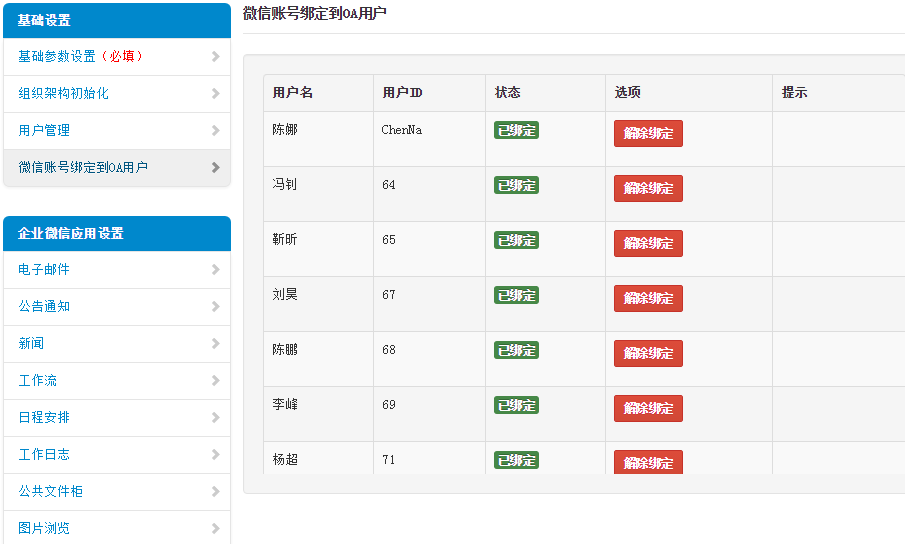Click 解除绑定 in 靳昕's row

(x=648, y=244)
